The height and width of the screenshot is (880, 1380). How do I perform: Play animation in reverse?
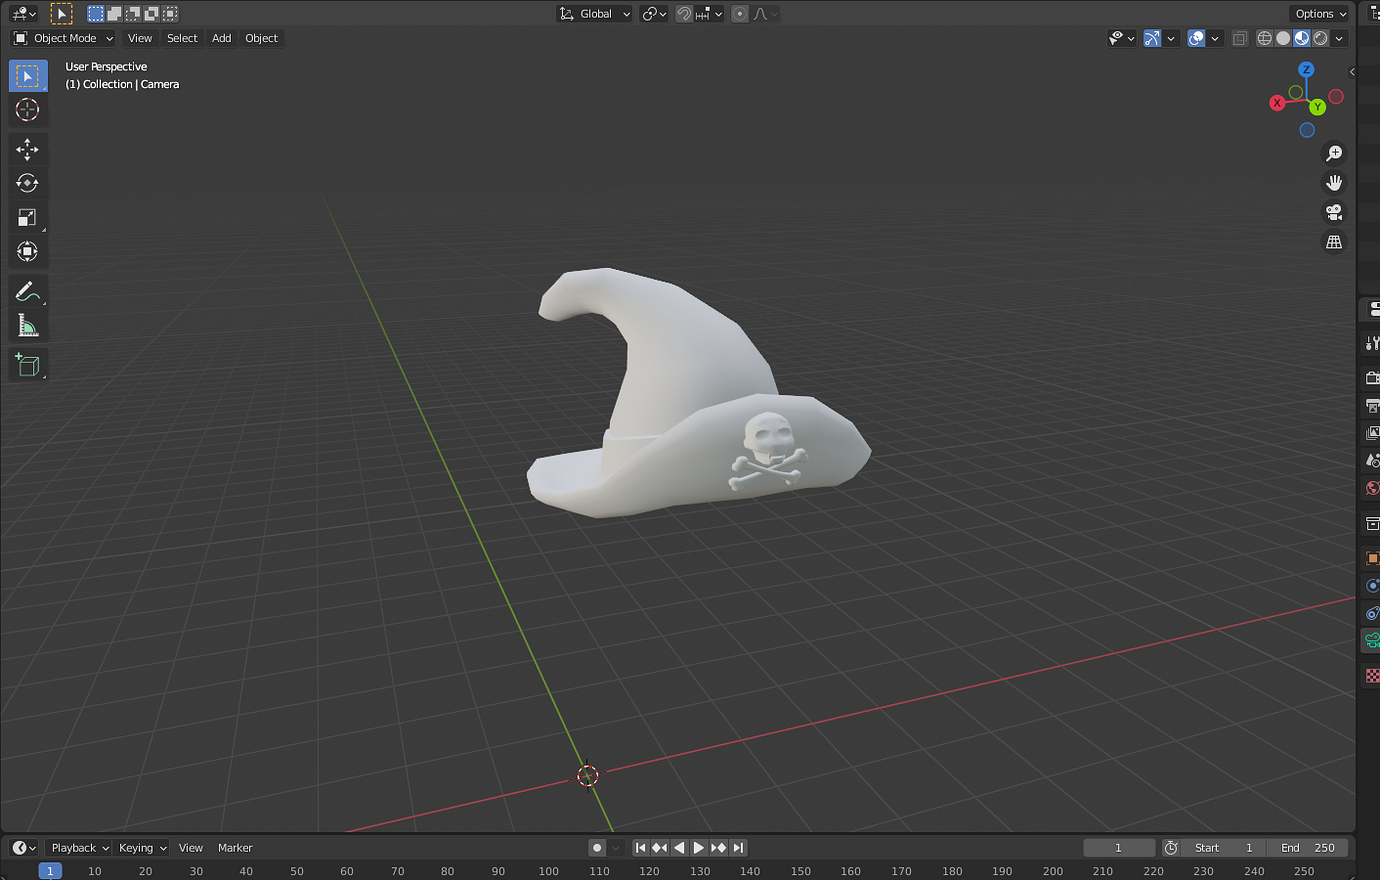click(680, 848)
